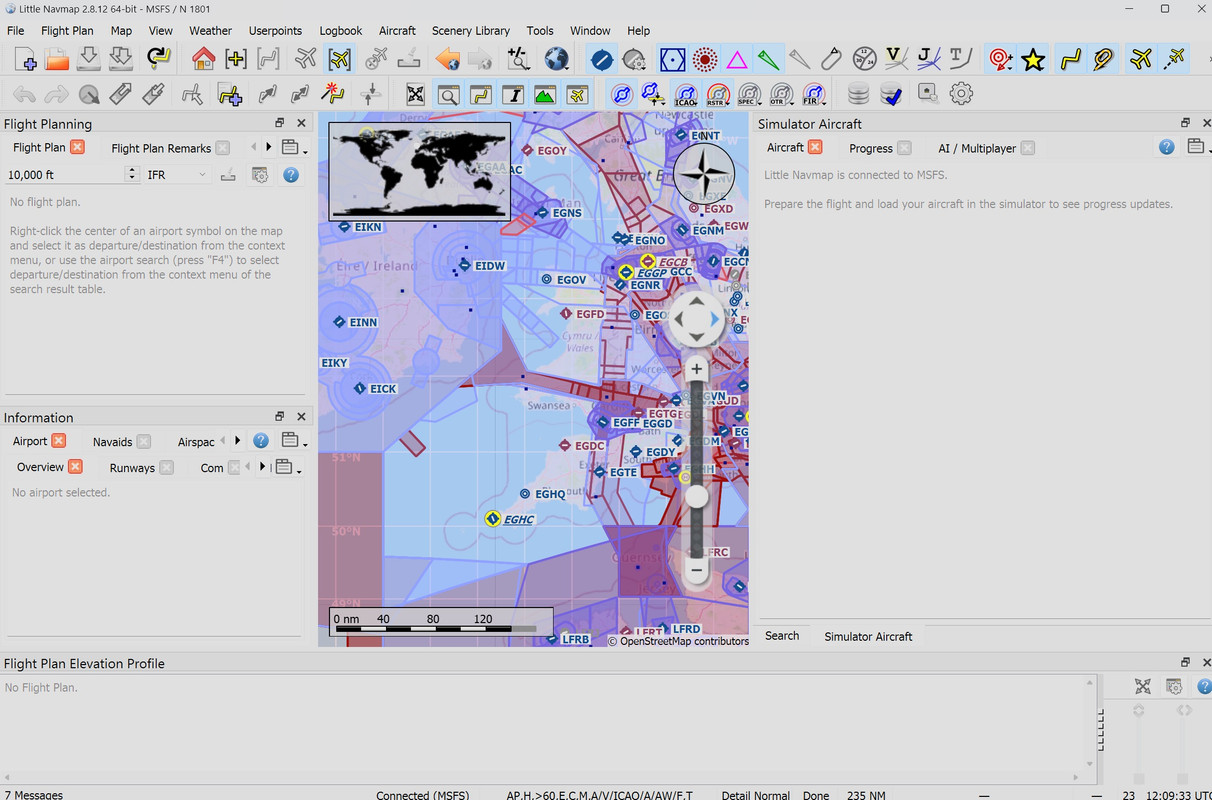Click the Victor airways V icon
Viewport: 1212px width, 800px height.
[x=896, y=60]
